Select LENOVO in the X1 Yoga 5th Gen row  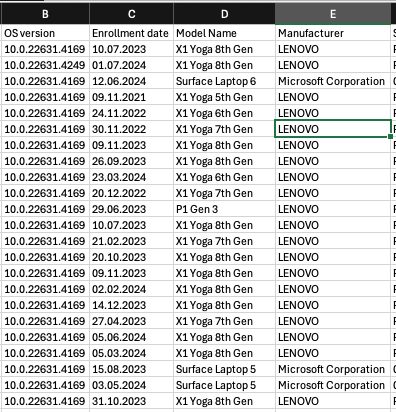(333, 97)
